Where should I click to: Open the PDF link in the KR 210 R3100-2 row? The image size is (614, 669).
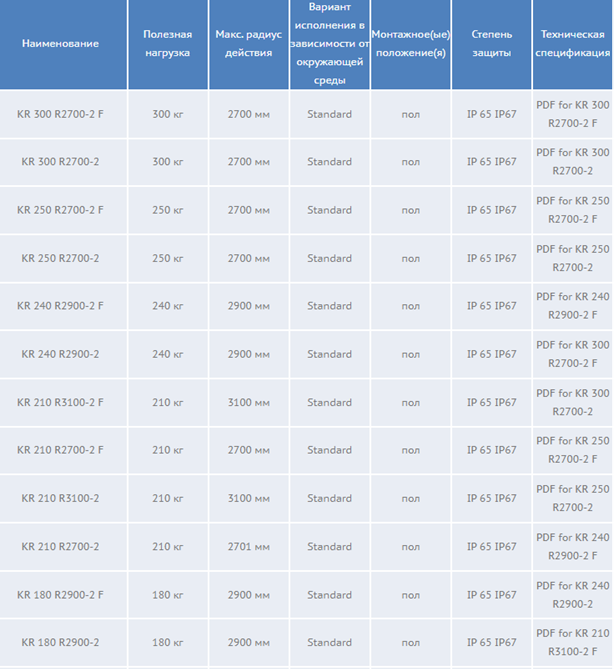573,499
